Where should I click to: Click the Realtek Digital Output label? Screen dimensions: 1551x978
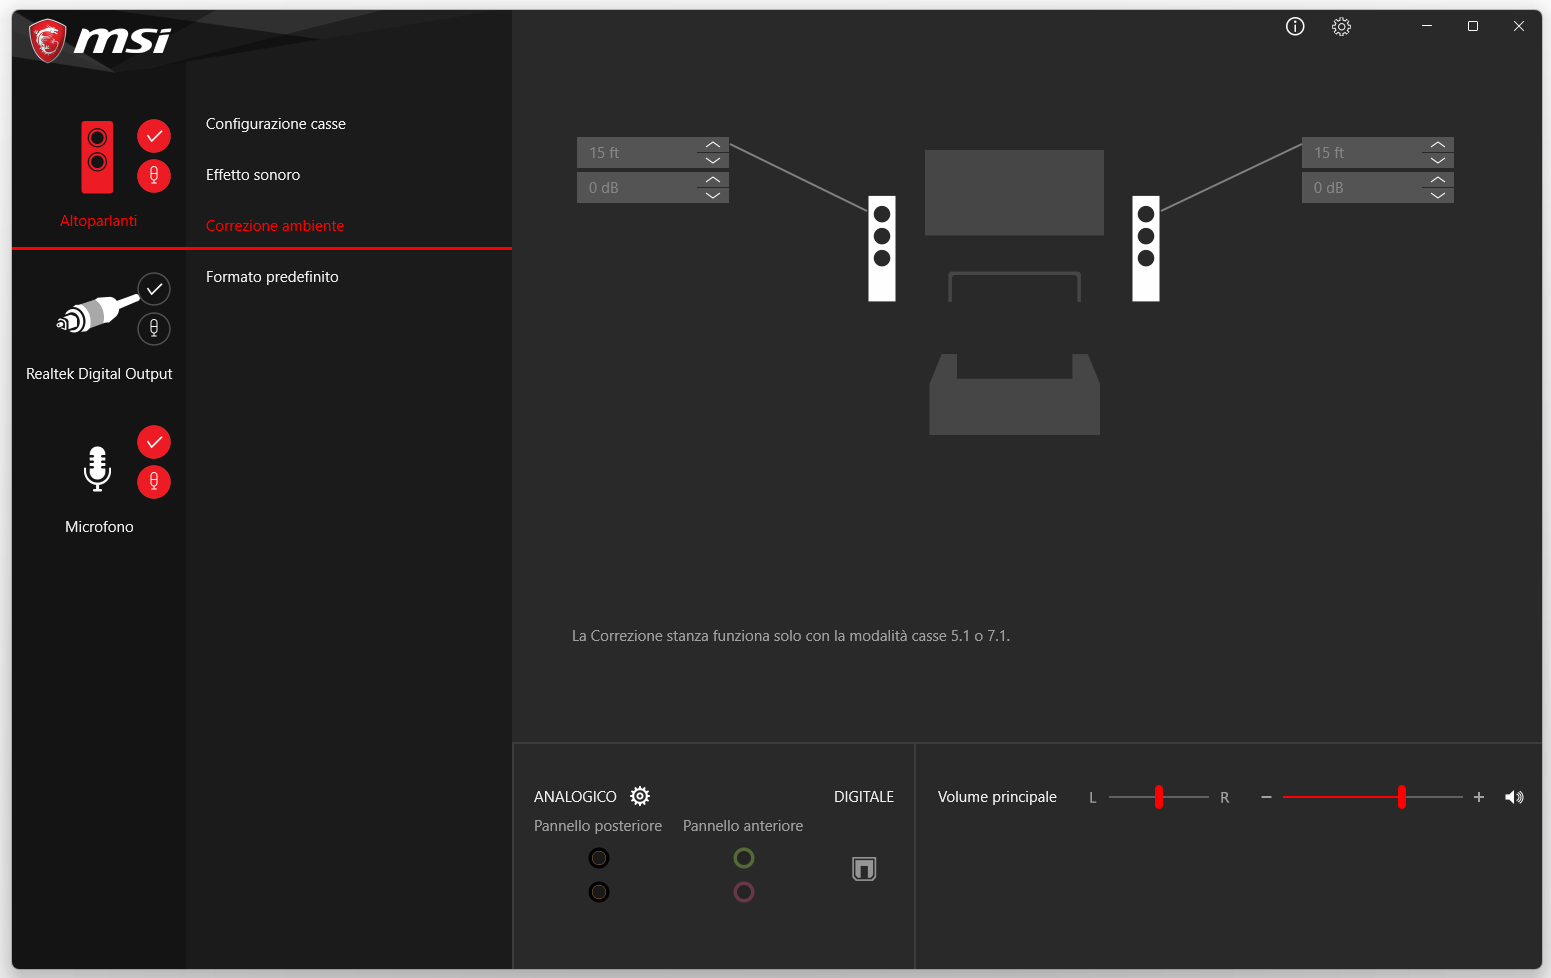click(99, 374)
